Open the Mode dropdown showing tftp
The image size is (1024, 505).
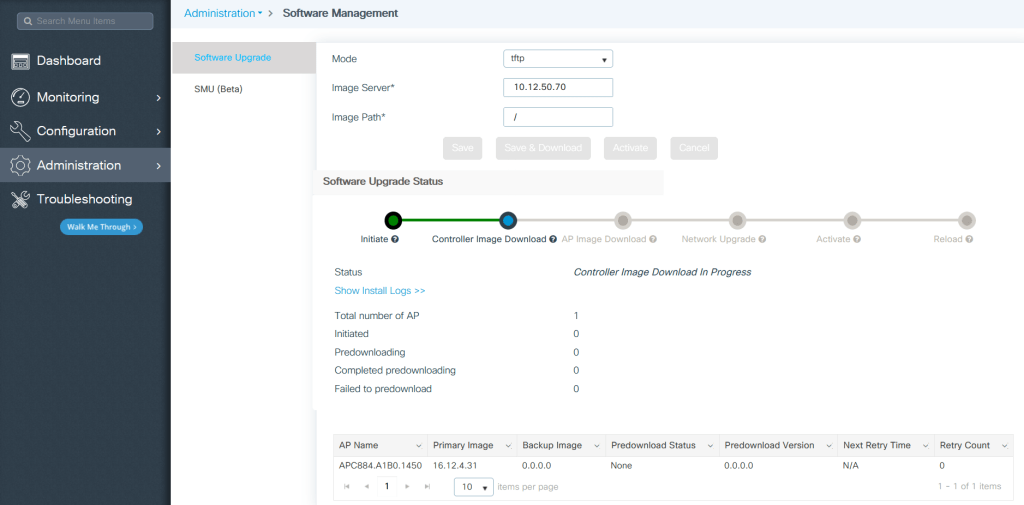(x=557, y=59)
